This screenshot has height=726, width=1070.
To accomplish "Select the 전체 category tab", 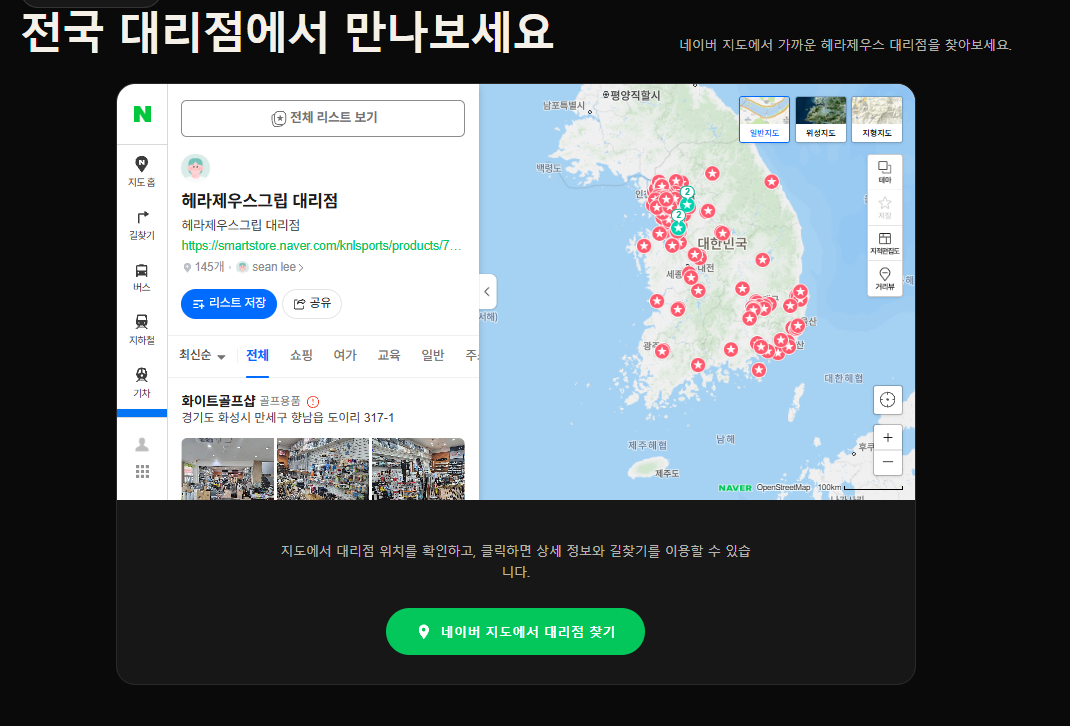I will (x=257, y=355).
